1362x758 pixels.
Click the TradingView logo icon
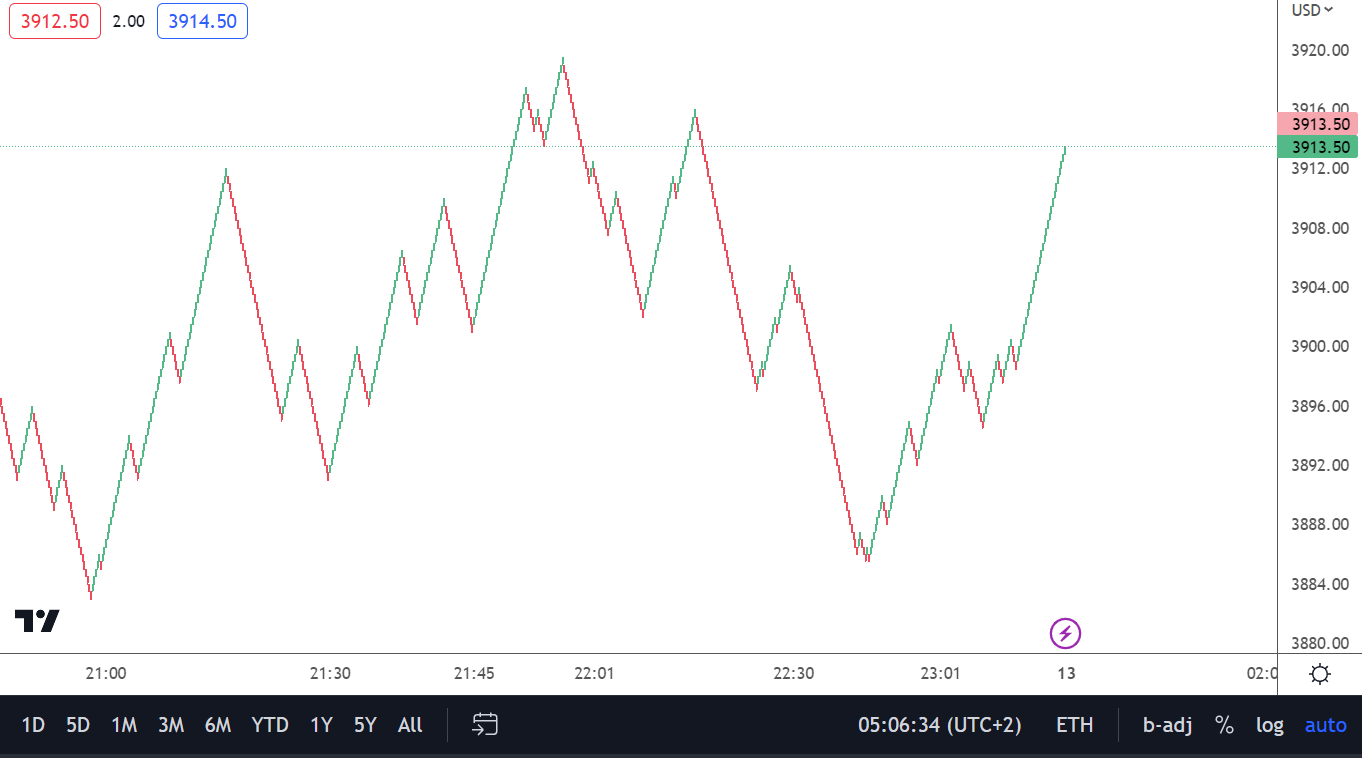click(x=37, y=621)
